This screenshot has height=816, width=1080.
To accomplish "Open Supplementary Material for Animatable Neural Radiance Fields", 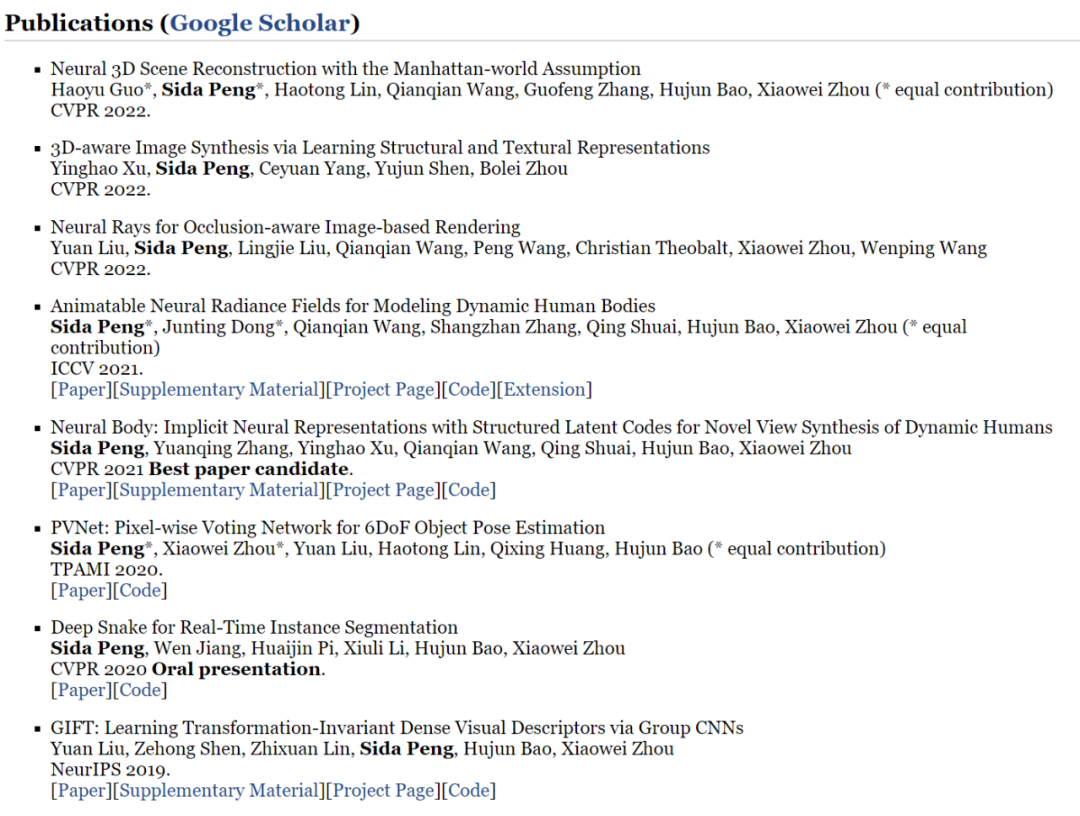I will click(x=220, y=389).
